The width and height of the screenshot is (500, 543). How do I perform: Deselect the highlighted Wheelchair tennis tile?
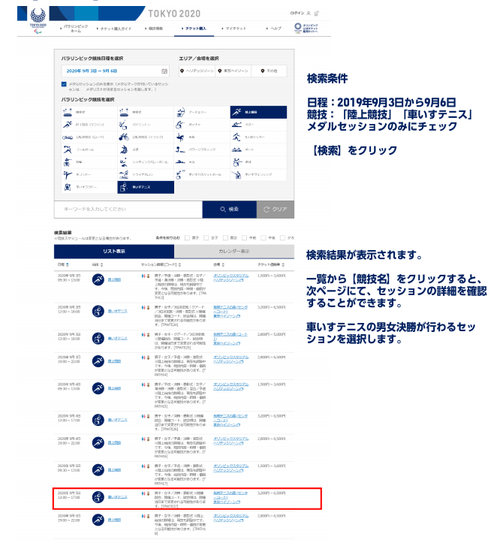[x=145, y=187]
